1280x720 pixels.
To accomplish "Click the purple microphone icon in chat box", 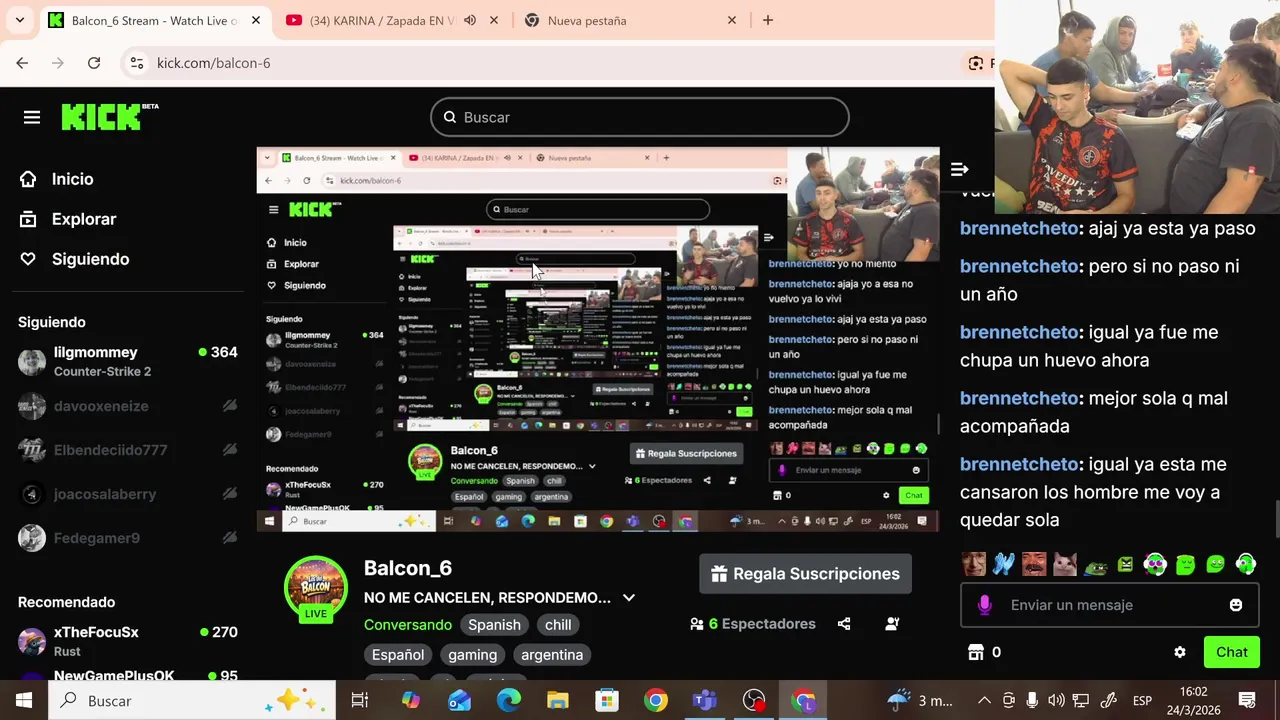I will pos(985,605).
